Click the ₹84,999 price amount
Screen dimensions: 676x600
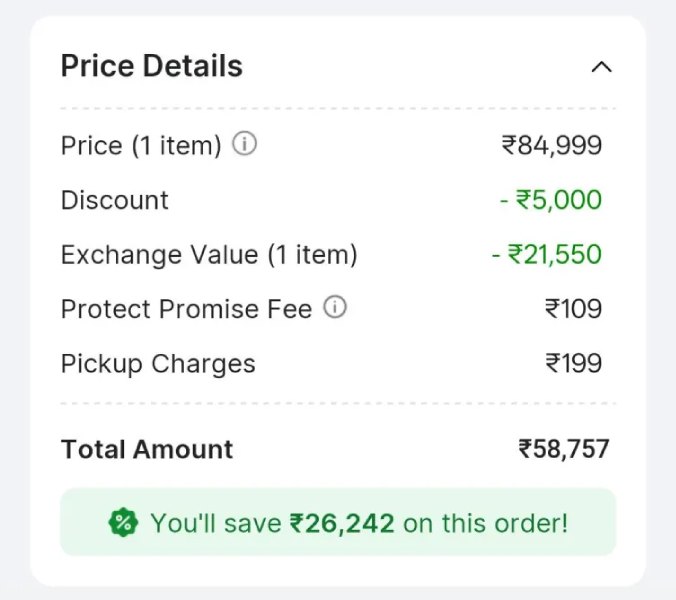[552, 146]
